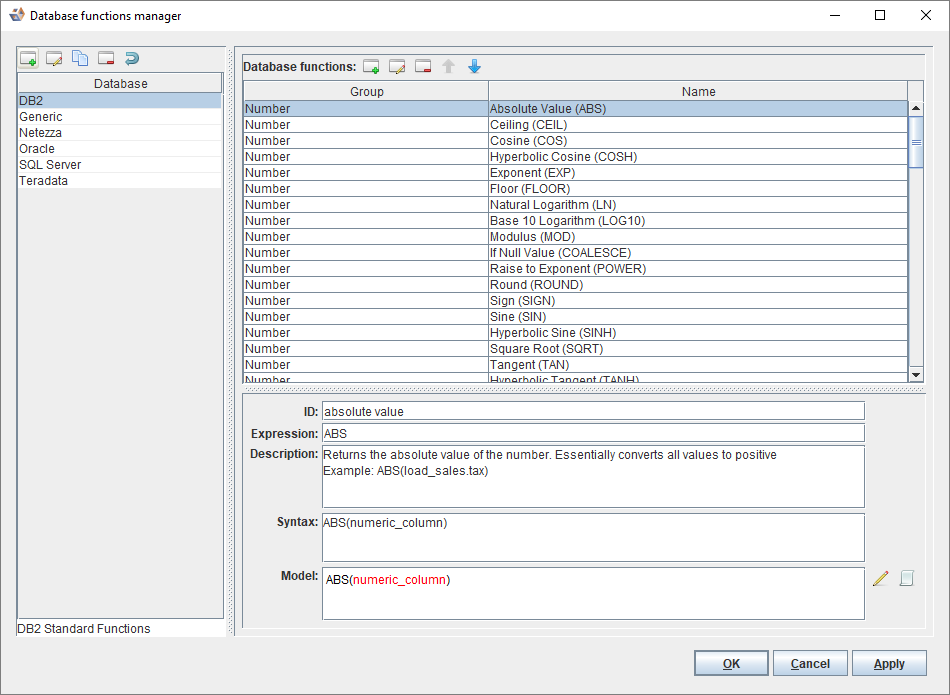Screen dimensions: 950x695
Task: Click the delete database function icon
Action: [423, 67]
